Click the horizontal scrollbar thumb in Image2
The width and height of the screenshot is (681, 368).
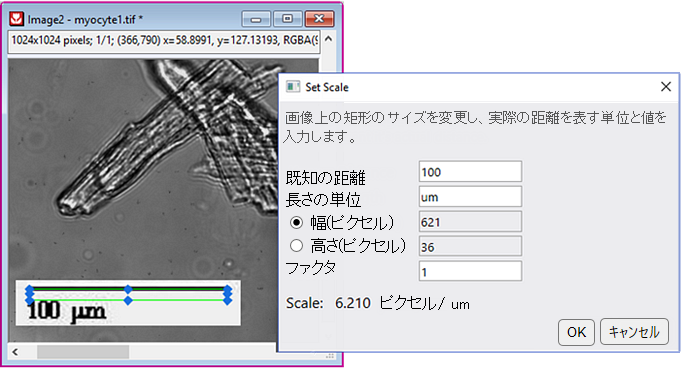pos(83,352)
